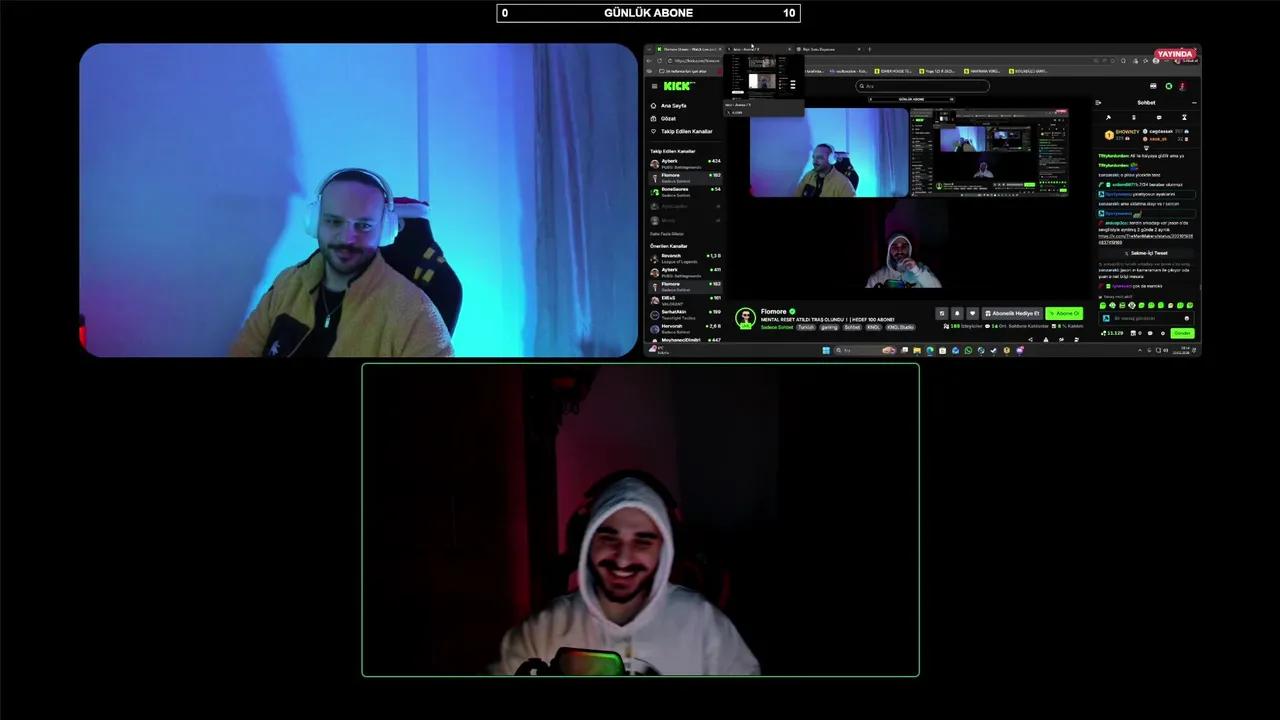The width and height of the screenshot is (1280, 720).
Task: Click the Ara search field on Kick
Action: [x=922, y=86]
